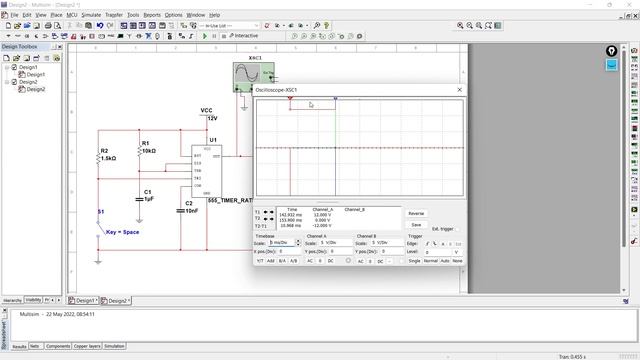The width and height of the screenshot is (640, 360).
Task: Click the Open file icon in main toolbar
Action: 17,25
